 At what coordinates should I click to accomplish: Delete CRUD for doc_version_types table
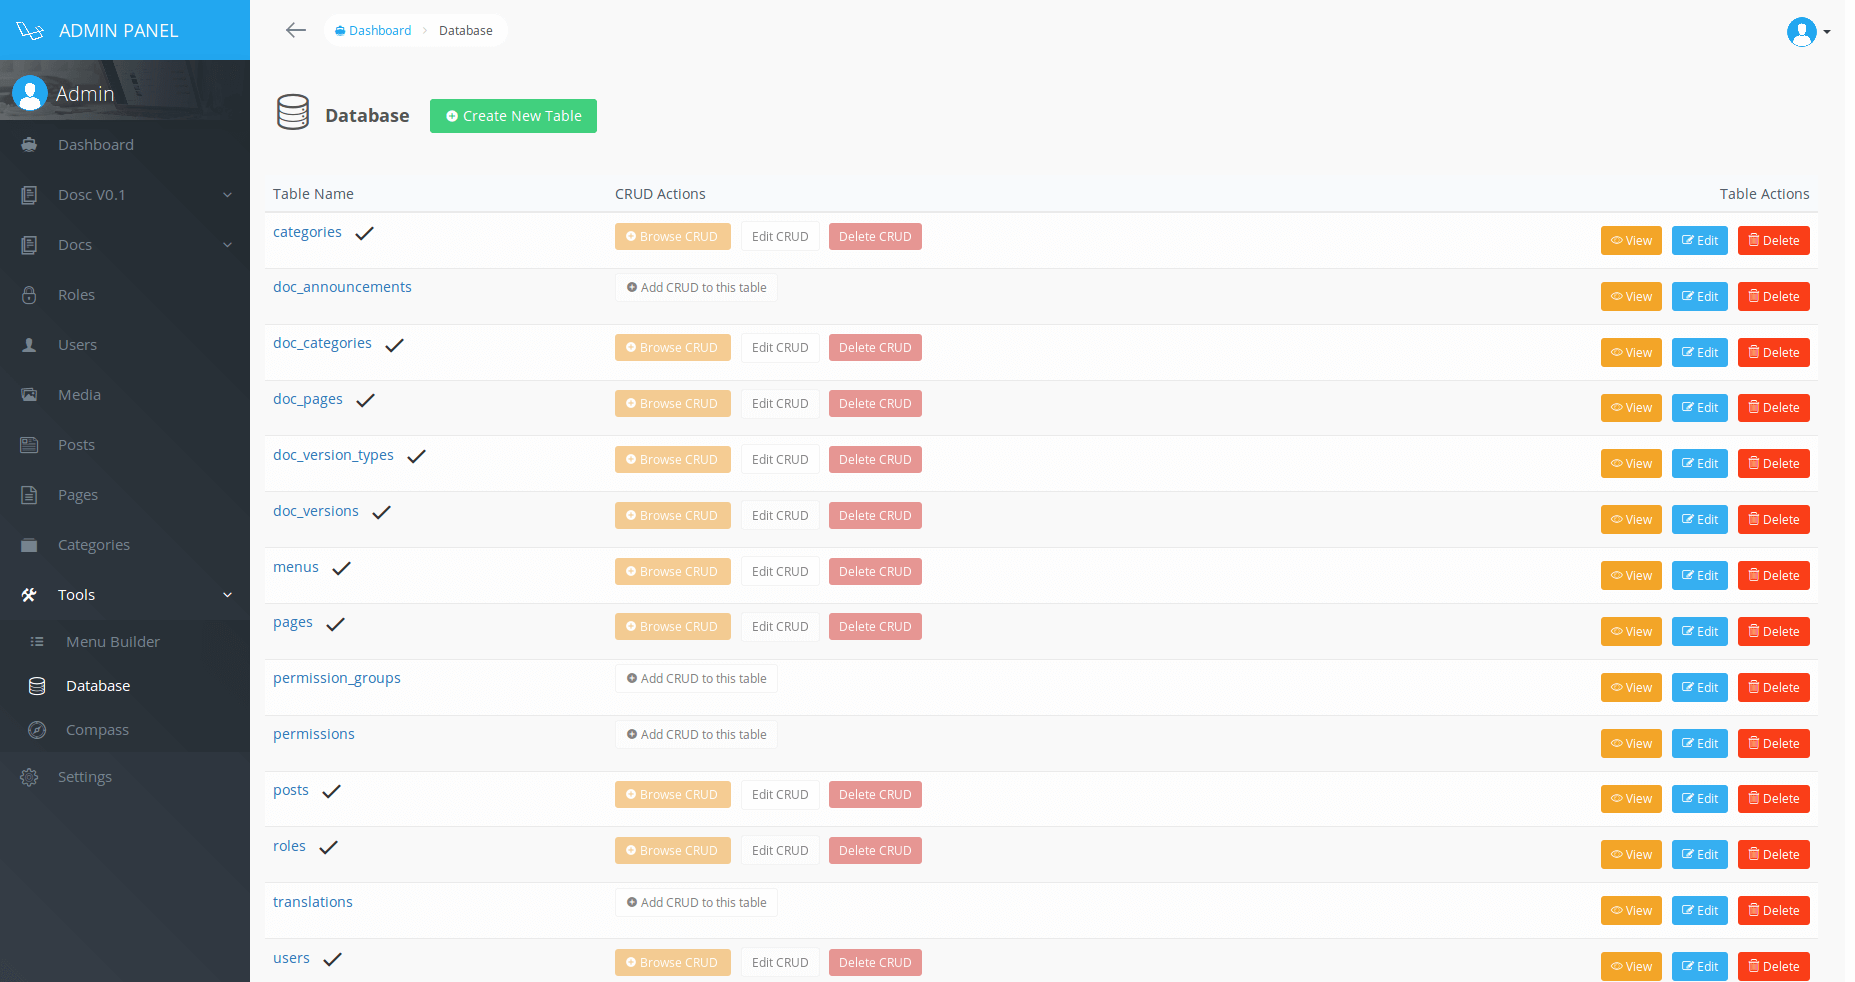click(x=875, y=460)
